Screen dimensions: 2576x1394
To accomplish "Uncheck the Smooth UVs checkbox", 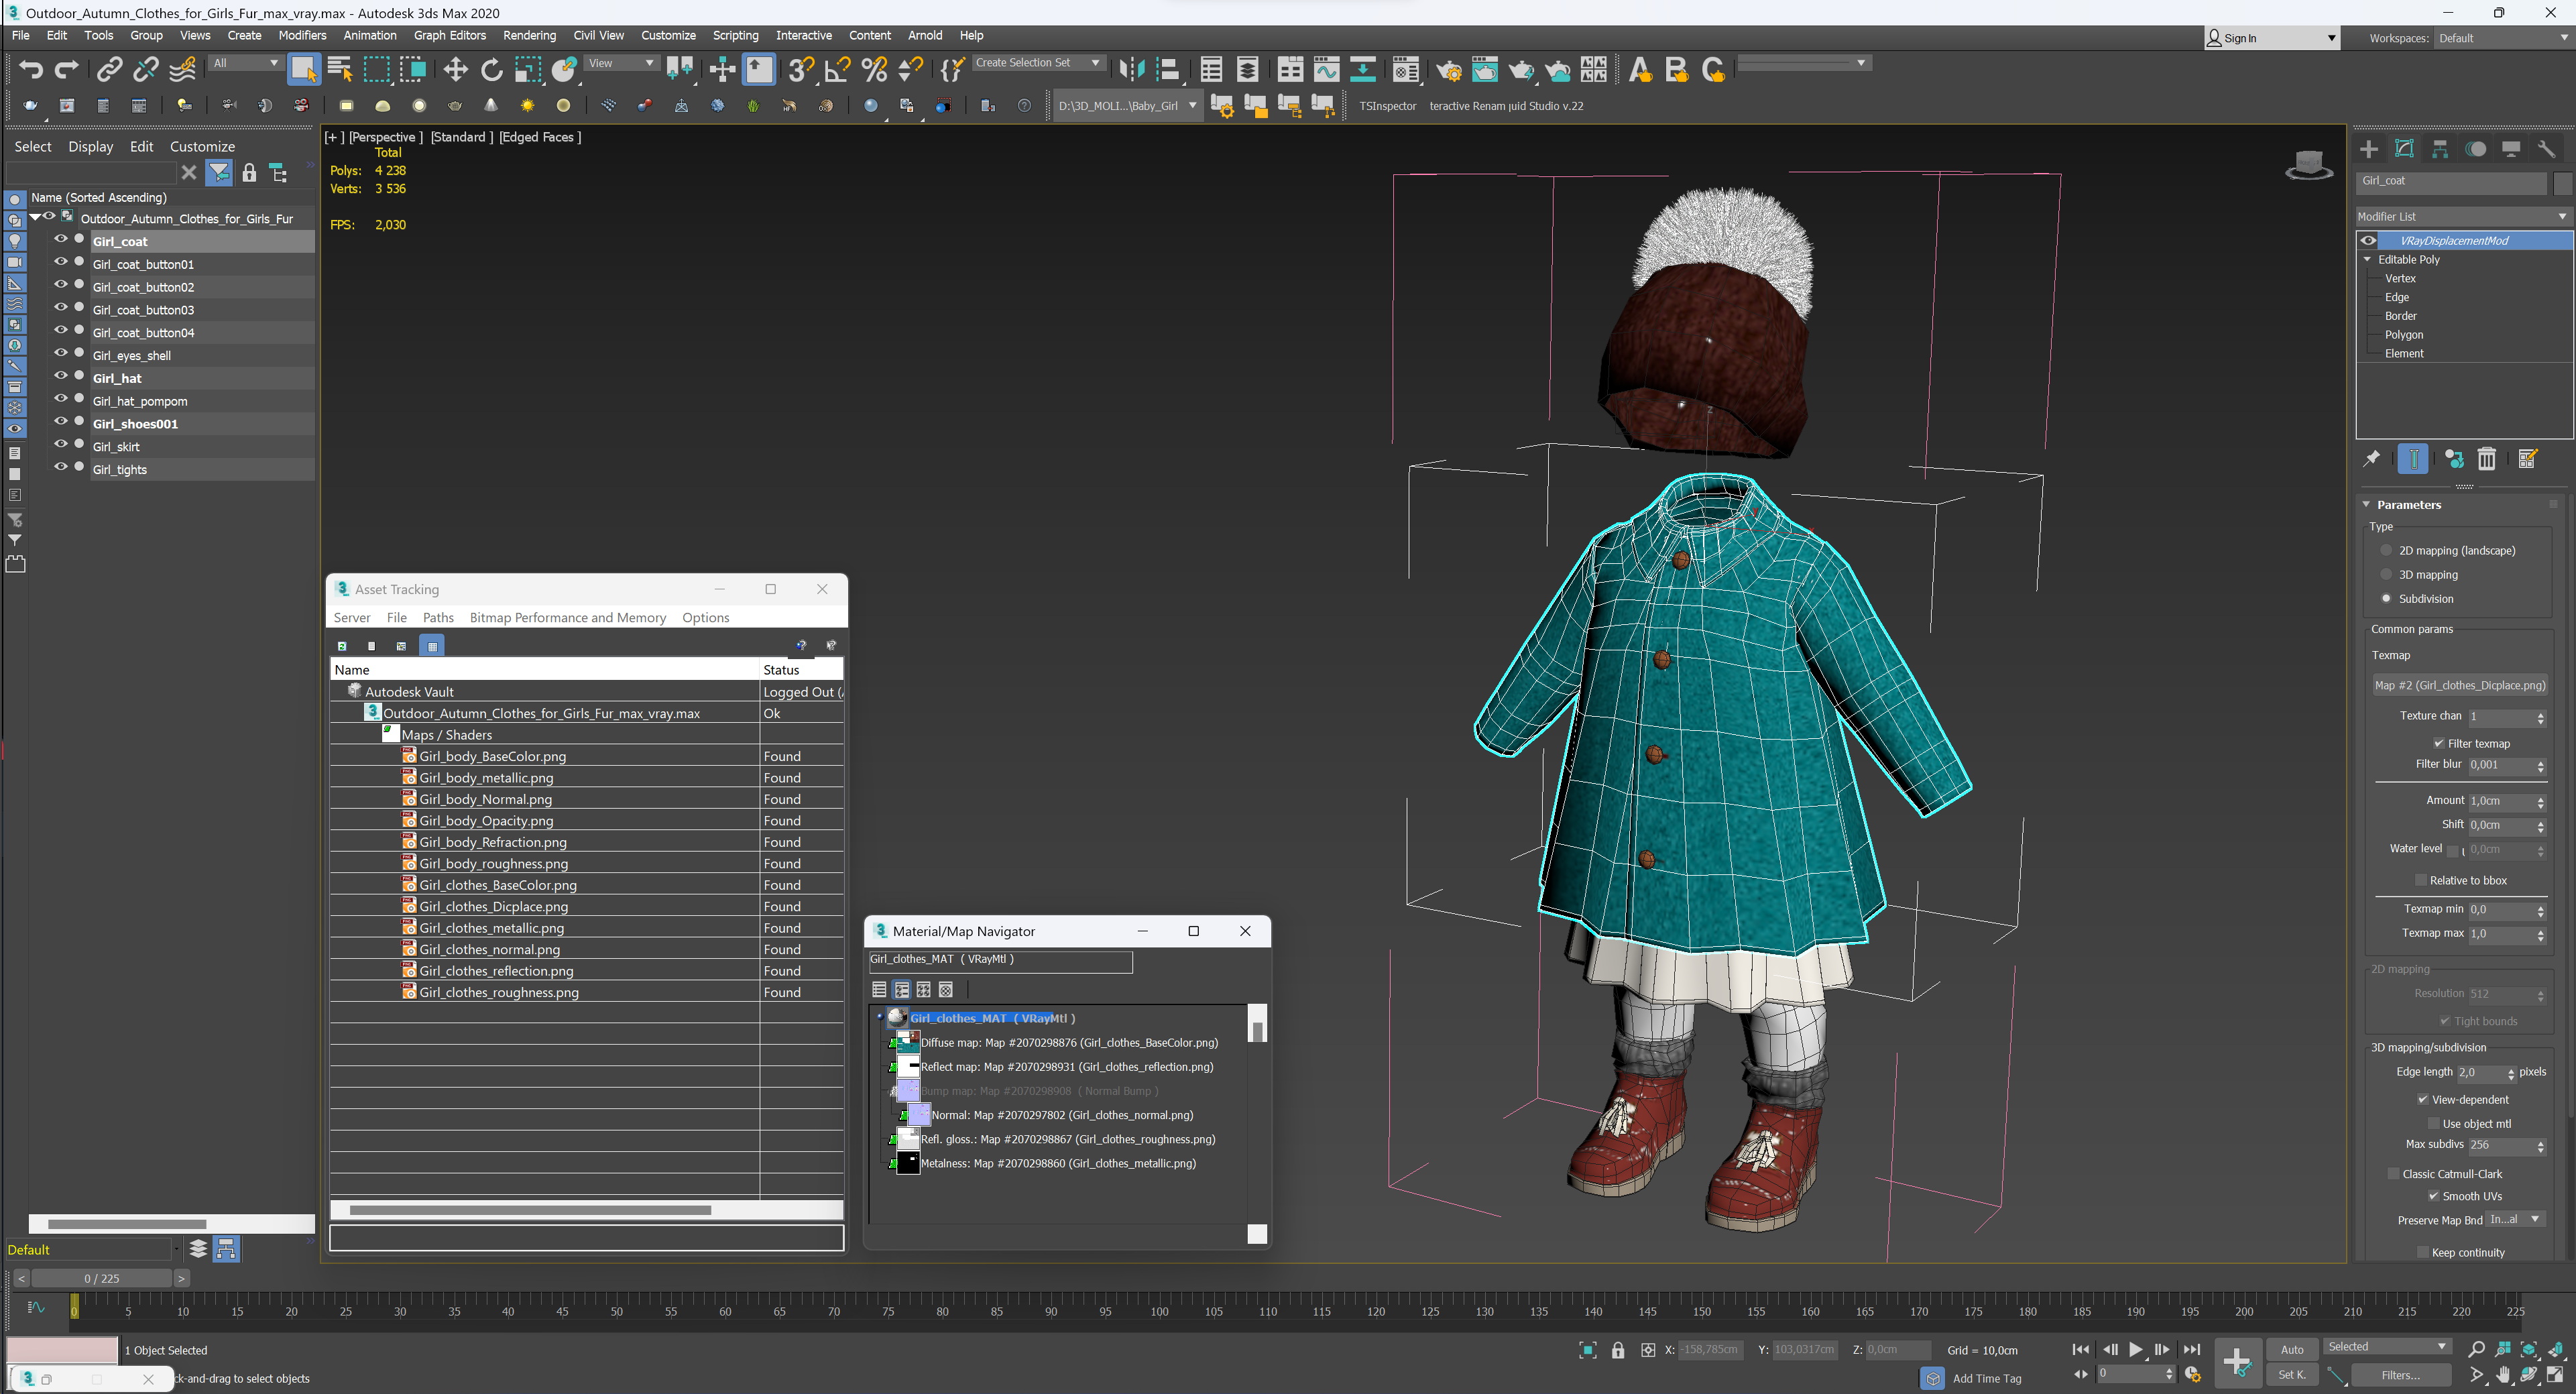I will click(x=2433, y=1196).
